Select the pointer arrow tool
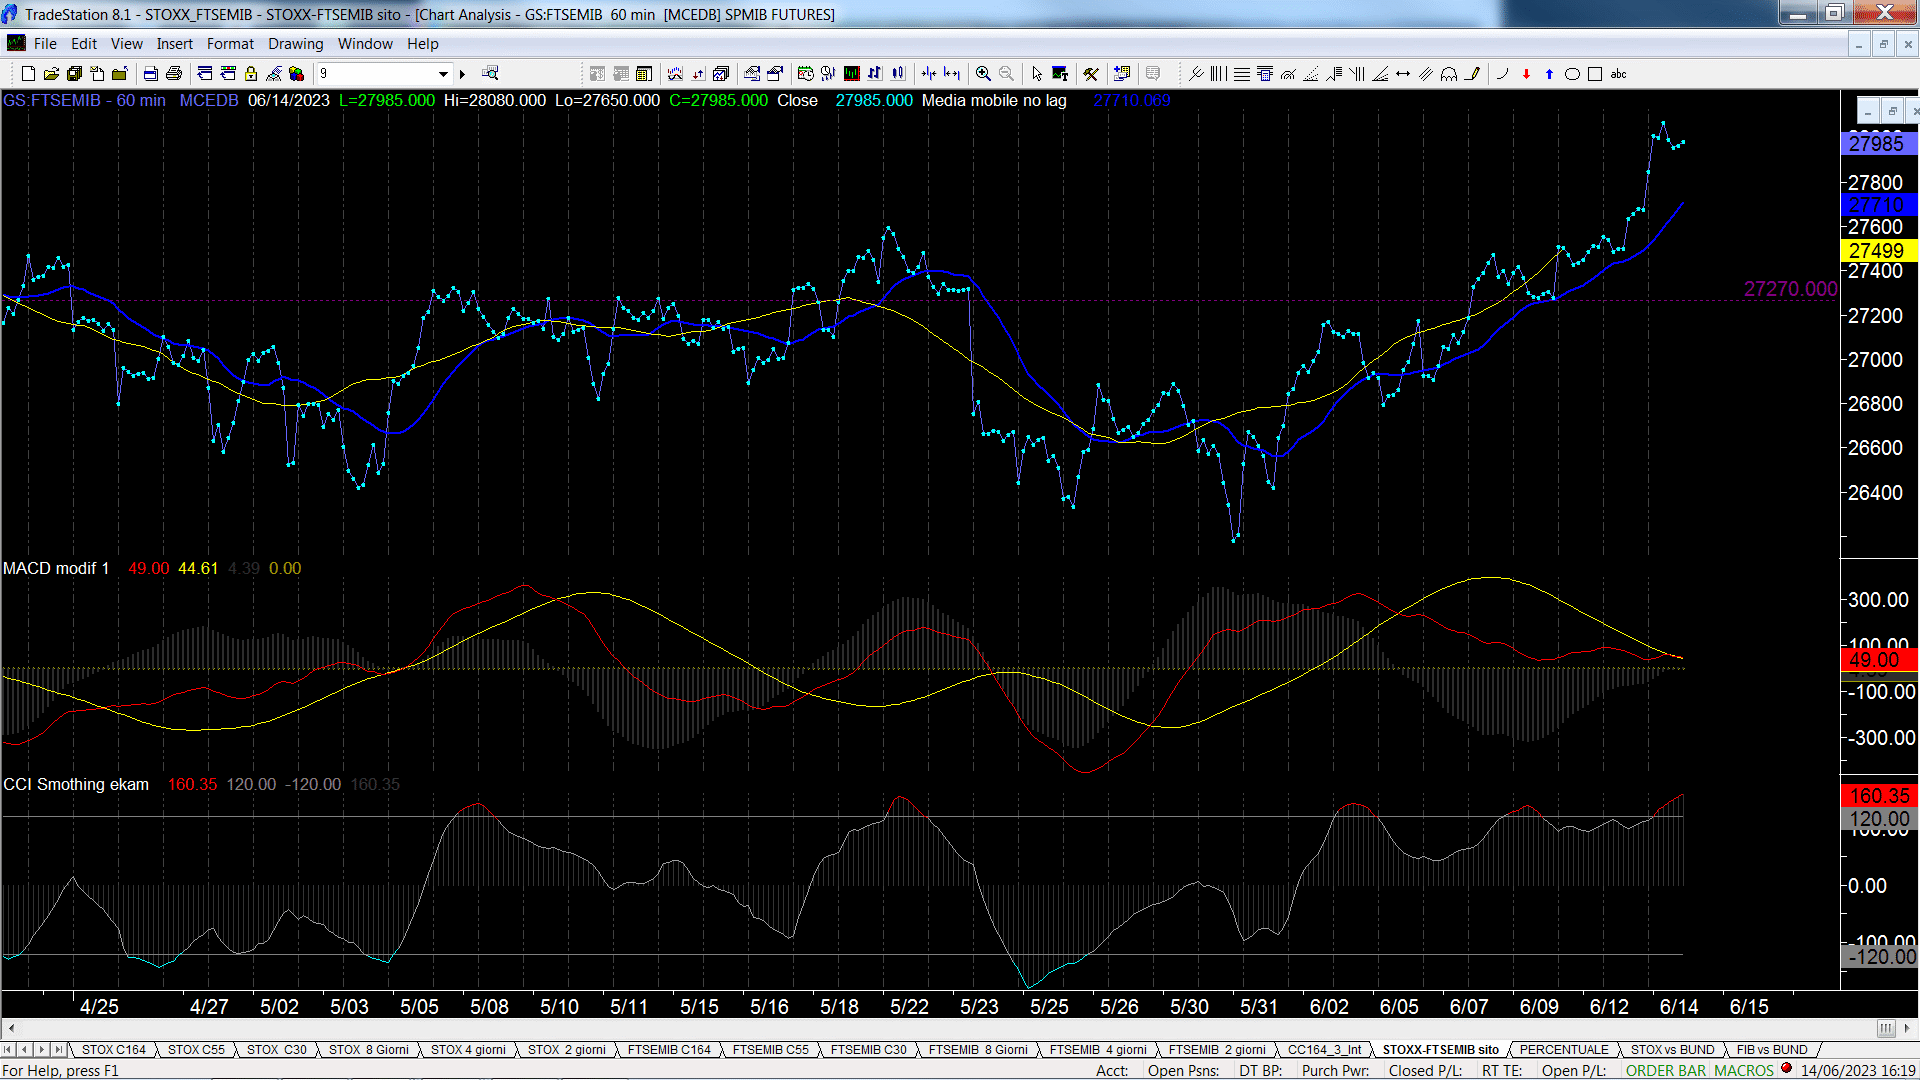The image size is (1920, 1080). click(x=1037, y=73)
